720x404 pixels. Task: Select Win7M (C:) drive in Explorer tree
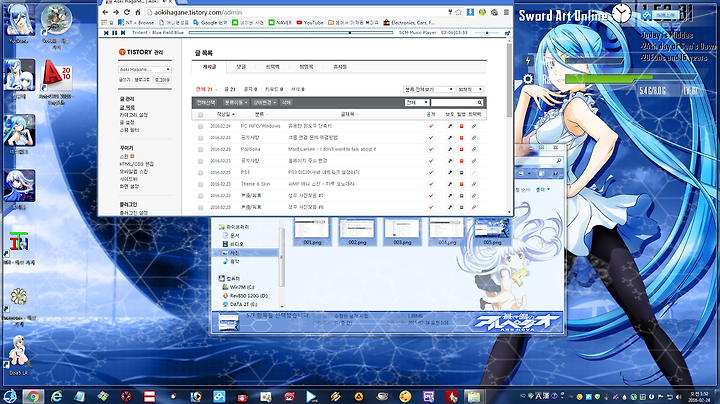click(x=238, y=287)
